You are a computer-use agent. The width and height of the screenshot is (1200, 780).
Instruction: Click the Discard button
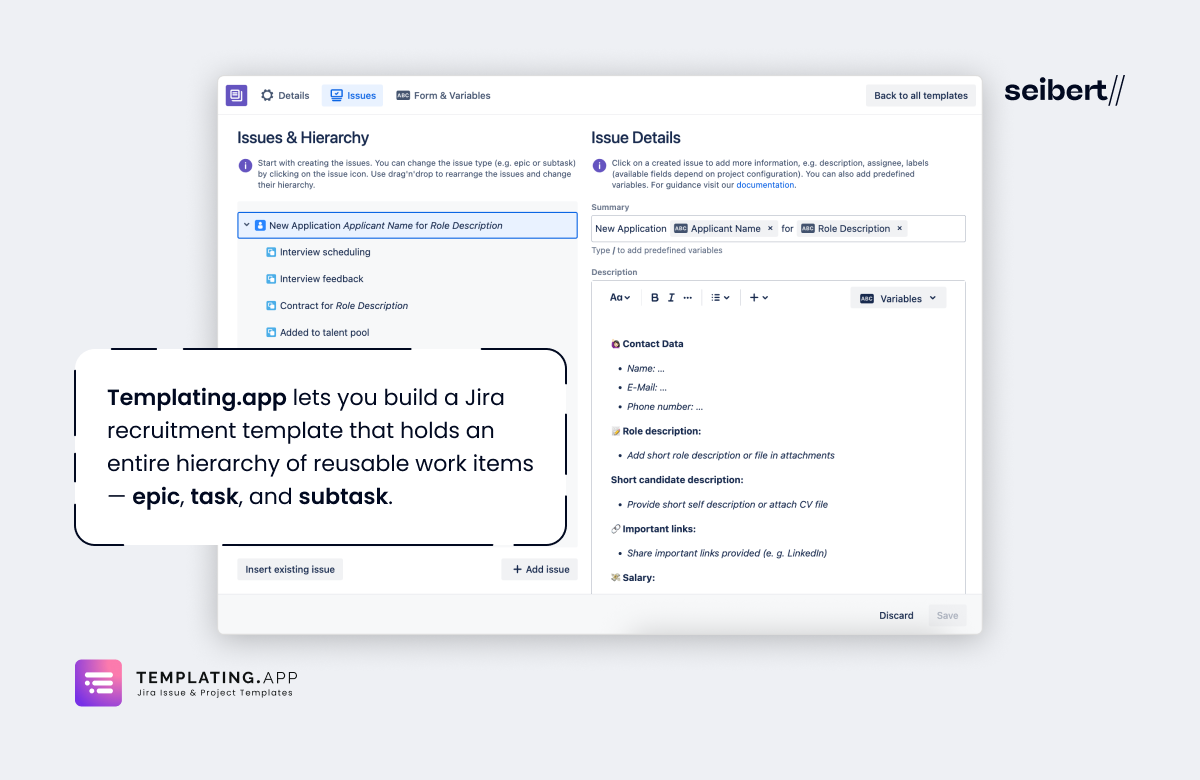click(896, 615)
